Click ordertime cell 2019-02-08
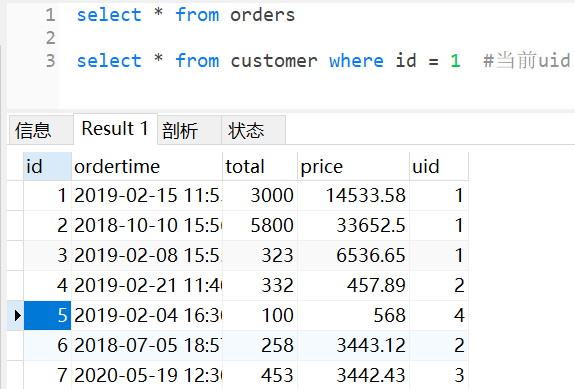Image resolution: width=575 pixels, height=389 pixels. point(147,255)
